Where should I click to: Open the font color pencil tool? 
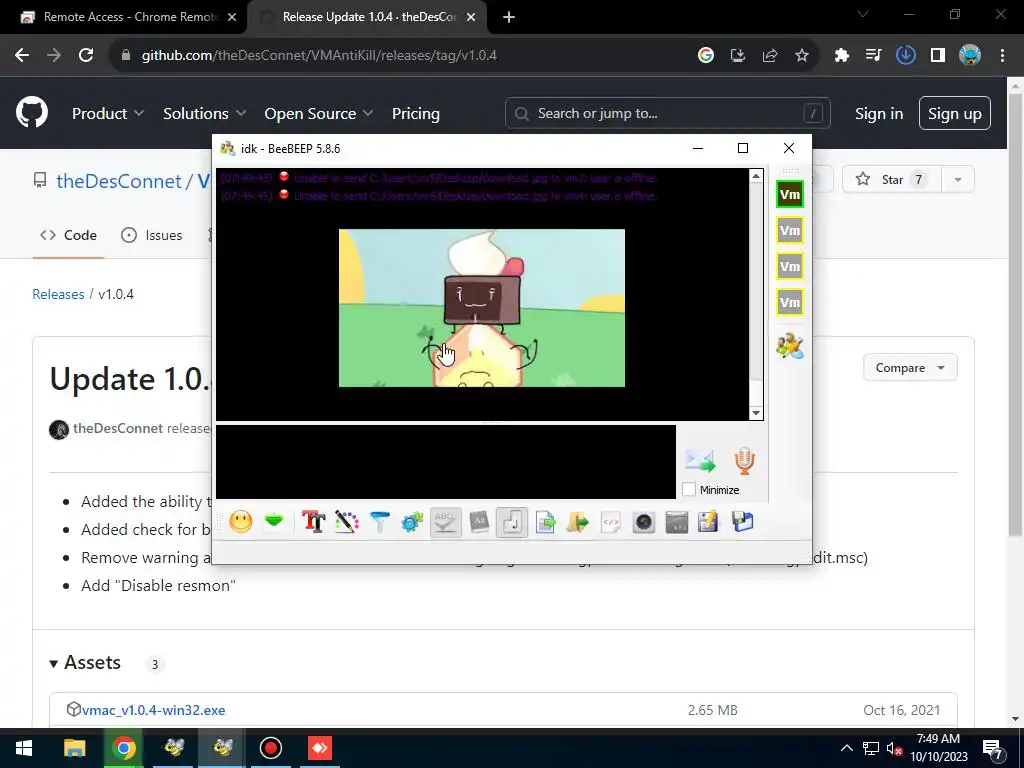coord(347,522)
